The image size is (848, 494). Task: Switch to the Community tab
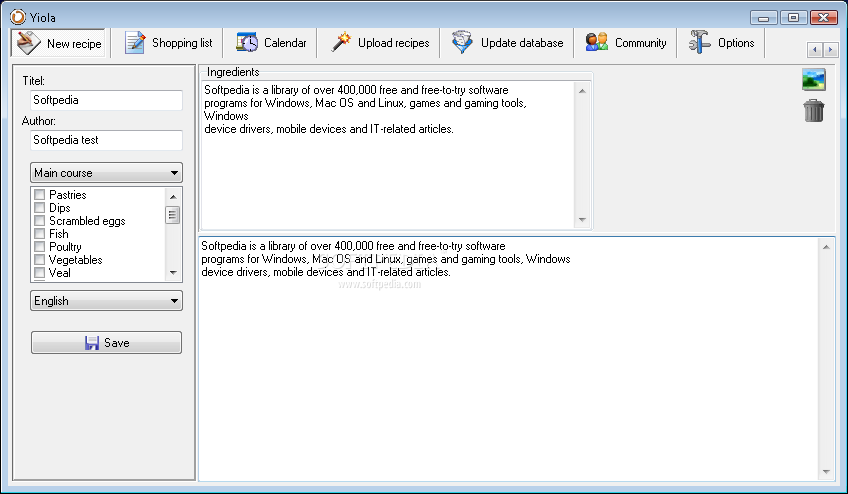click(626, 43)
